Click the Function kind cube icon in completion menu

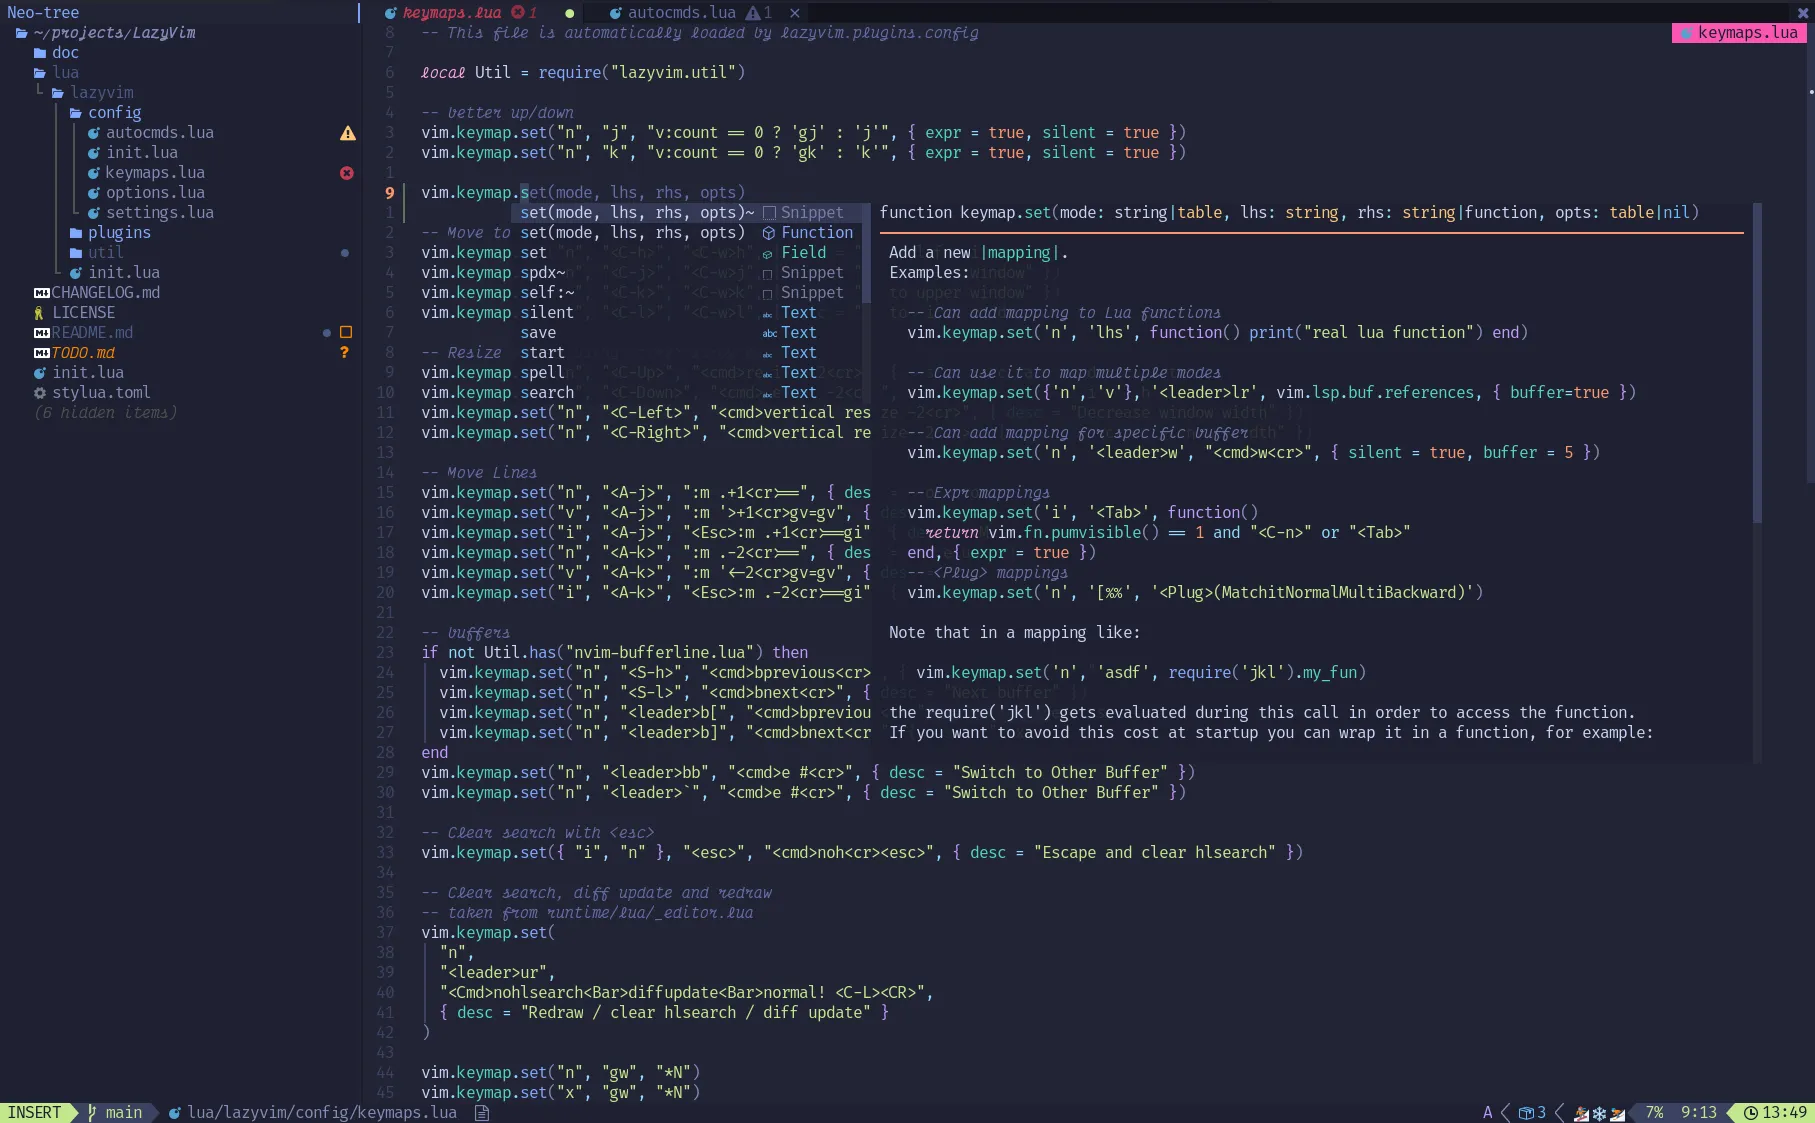click(x=769, y=233)
